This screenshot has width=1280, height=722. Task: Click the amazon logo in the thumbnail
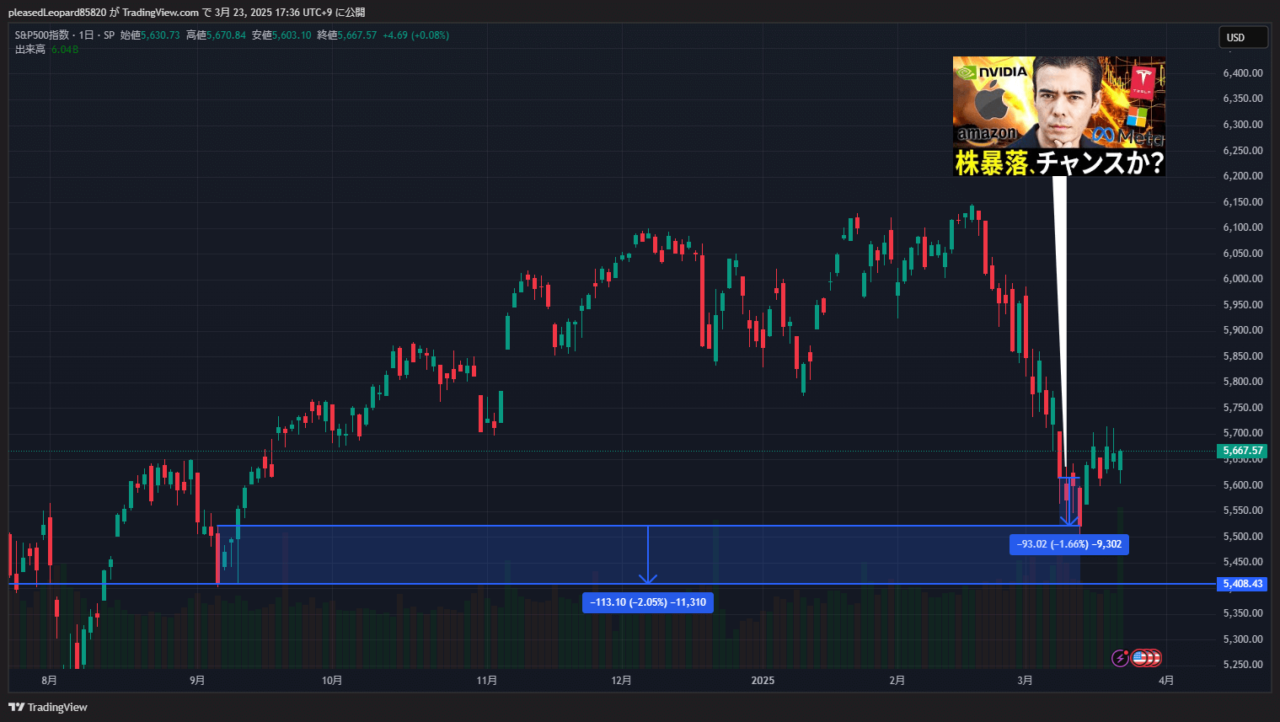pos(985,133)
